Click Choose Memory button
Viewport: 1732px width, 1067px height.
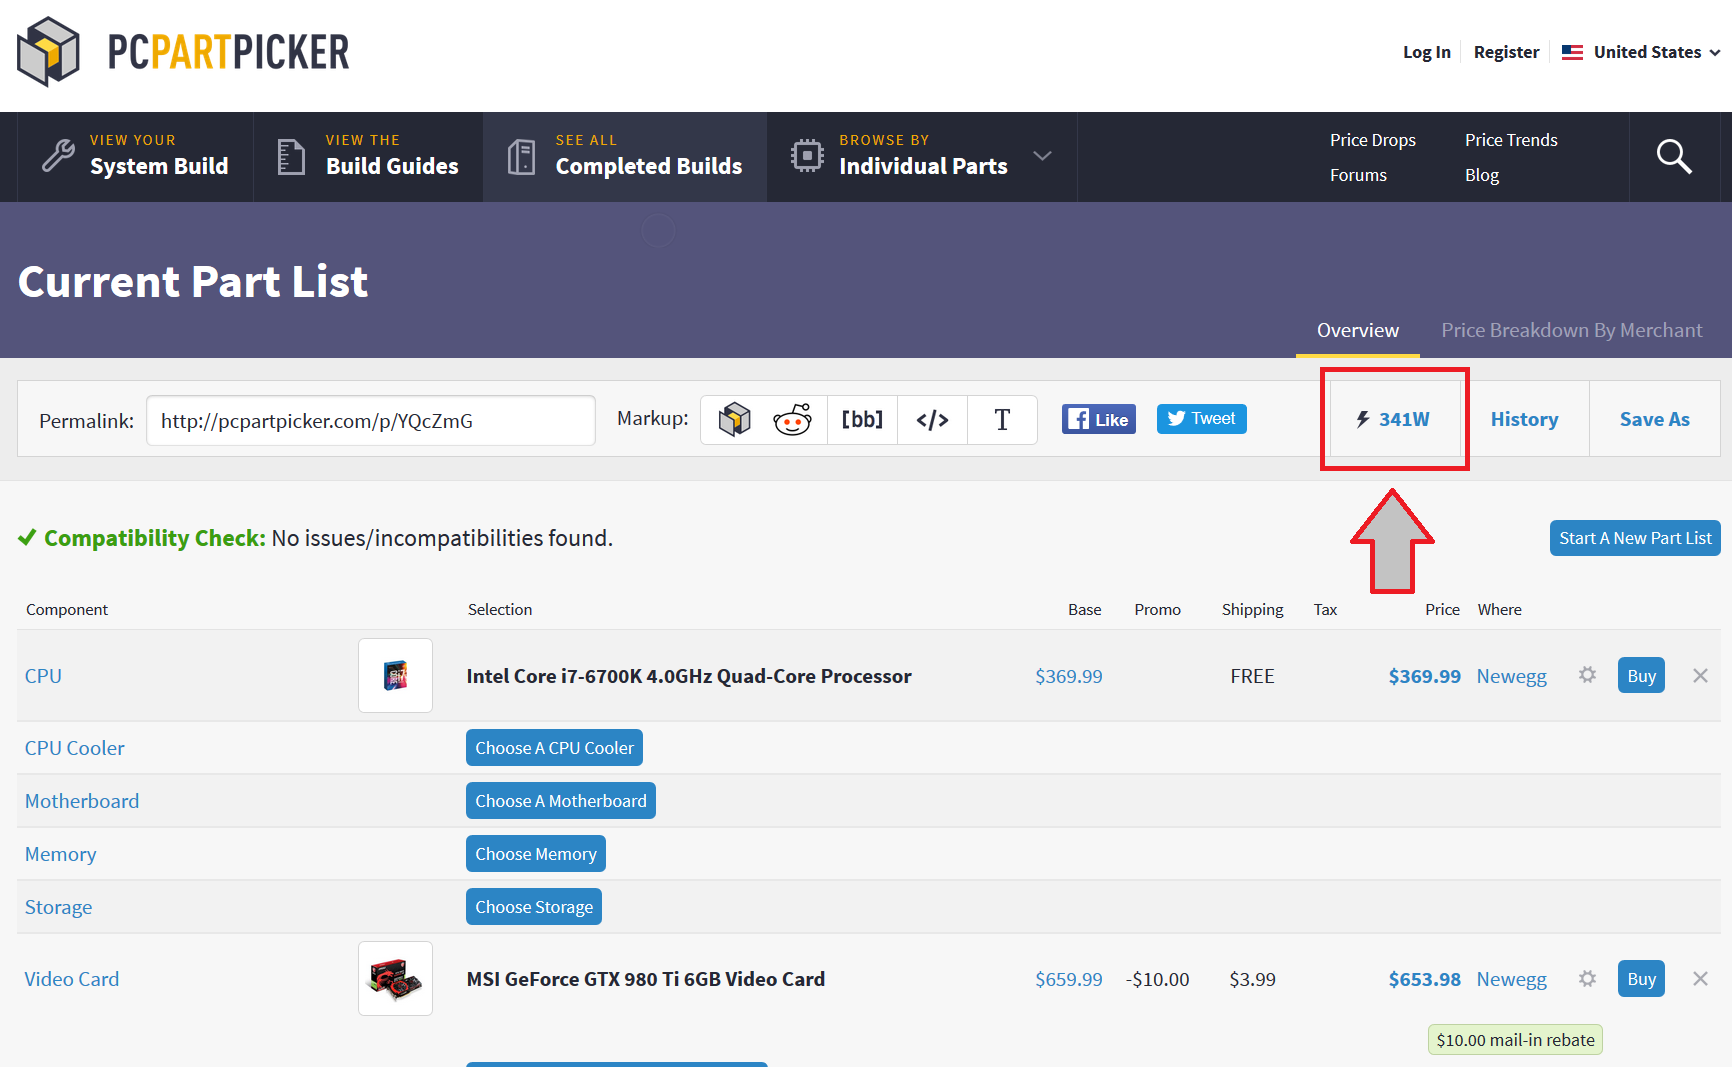point(536,854)
